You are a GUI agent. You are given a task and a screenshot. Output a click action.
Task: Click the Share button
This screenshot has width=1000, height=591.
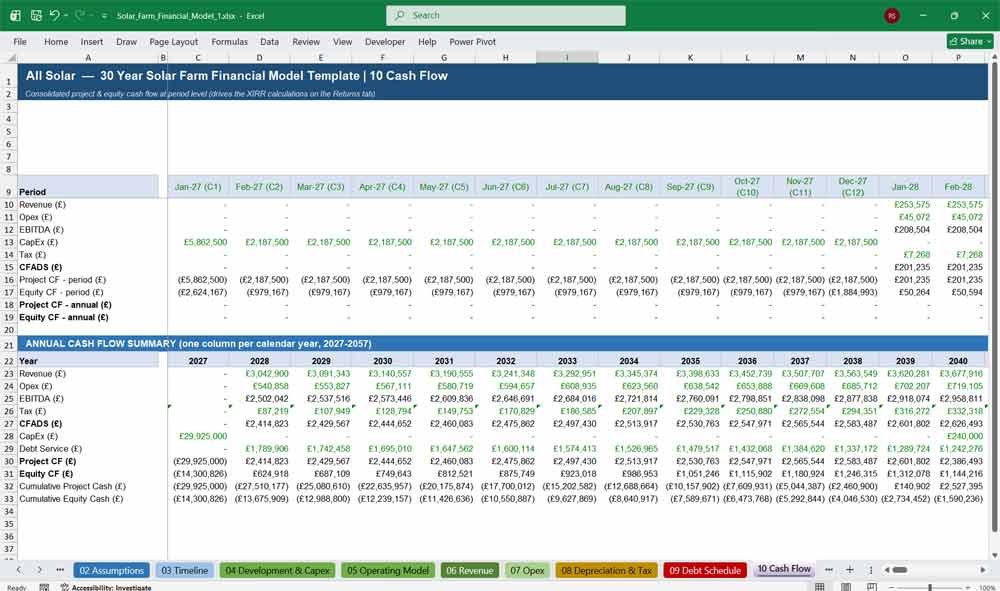coord(970,41)
